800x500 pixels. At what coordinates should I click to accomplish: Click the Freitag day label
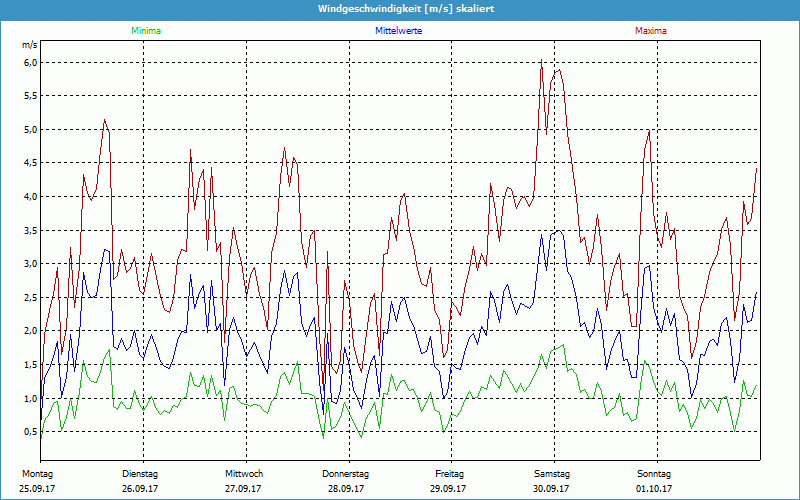click(449, 474)
